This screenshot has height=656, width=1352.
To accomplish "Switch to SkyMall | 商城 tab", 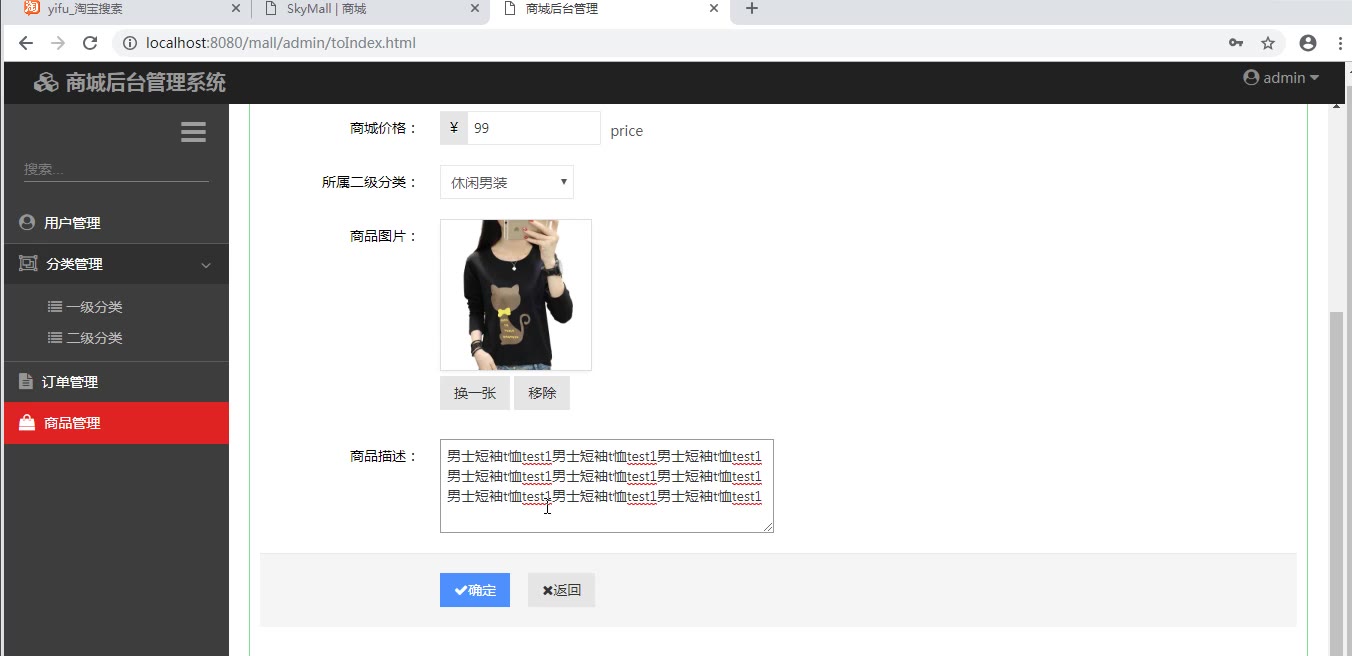I will click(x=370, y=10).
